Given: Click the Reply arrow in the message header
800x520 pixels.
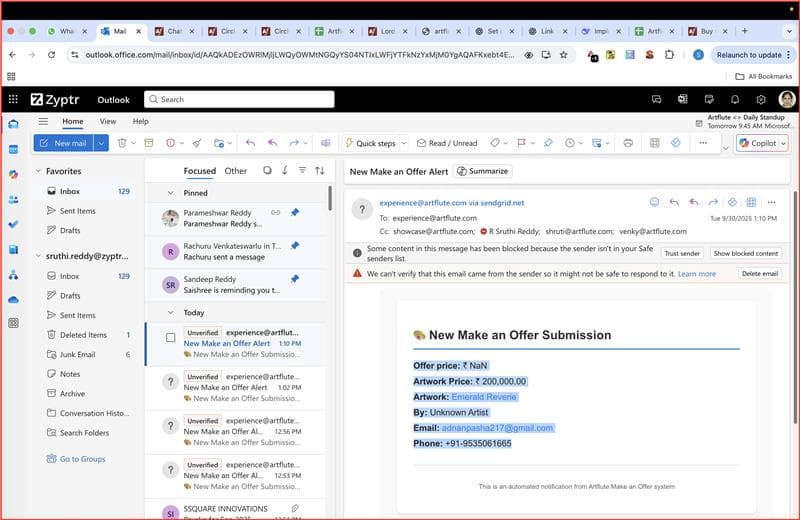Looking at the screenshot, I should click(674, 202).
